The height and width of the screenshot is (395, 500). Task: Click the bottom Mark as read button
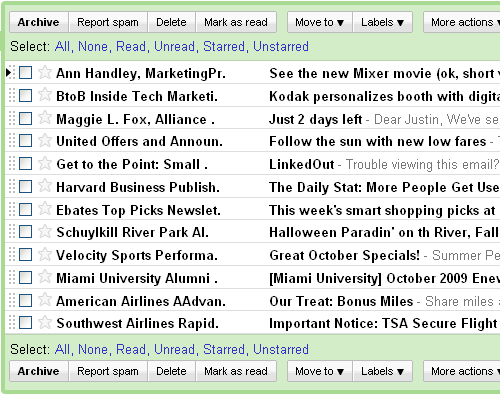pos(236,371)
